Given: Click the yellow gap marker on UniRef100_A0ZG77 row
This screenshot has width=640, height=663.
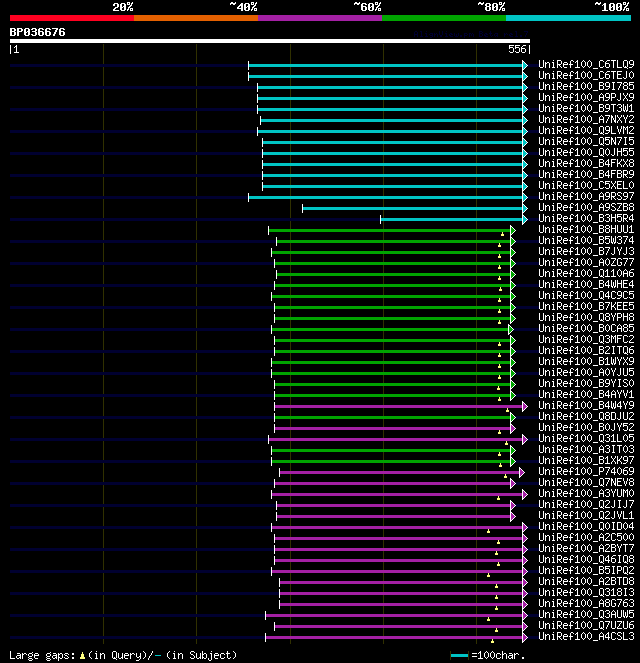Looking at the screenshot, I should point(499,267).
